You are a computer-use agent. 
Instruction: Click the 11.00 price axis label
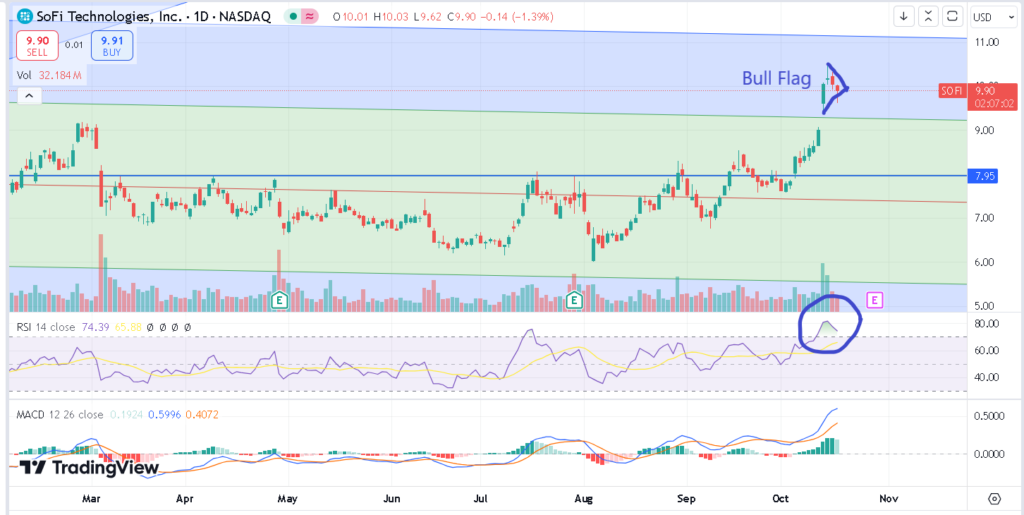coord(986,42)
